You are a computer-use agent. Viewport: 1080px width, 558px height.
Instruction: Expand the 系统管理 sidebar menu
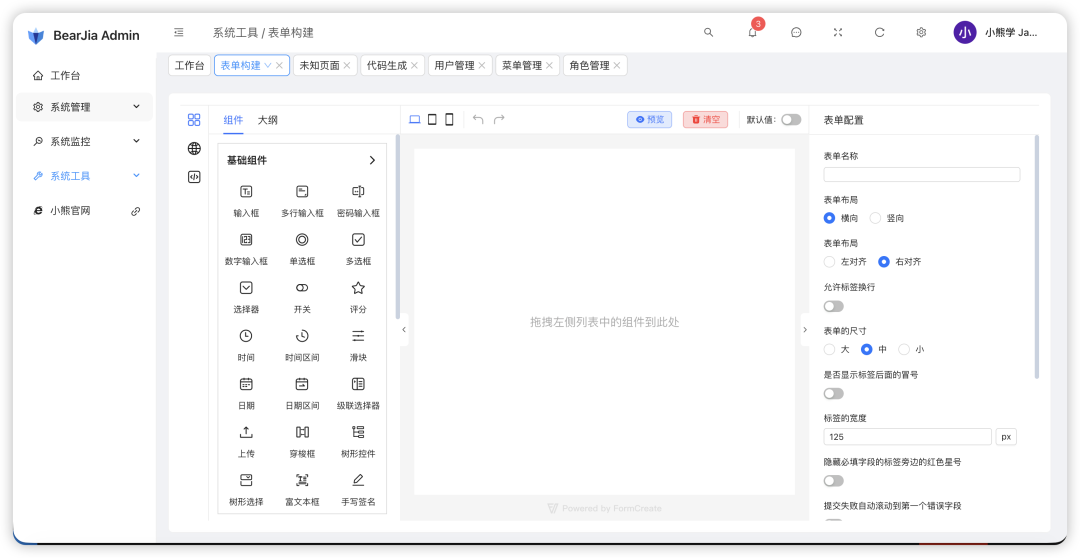(84, 107)
